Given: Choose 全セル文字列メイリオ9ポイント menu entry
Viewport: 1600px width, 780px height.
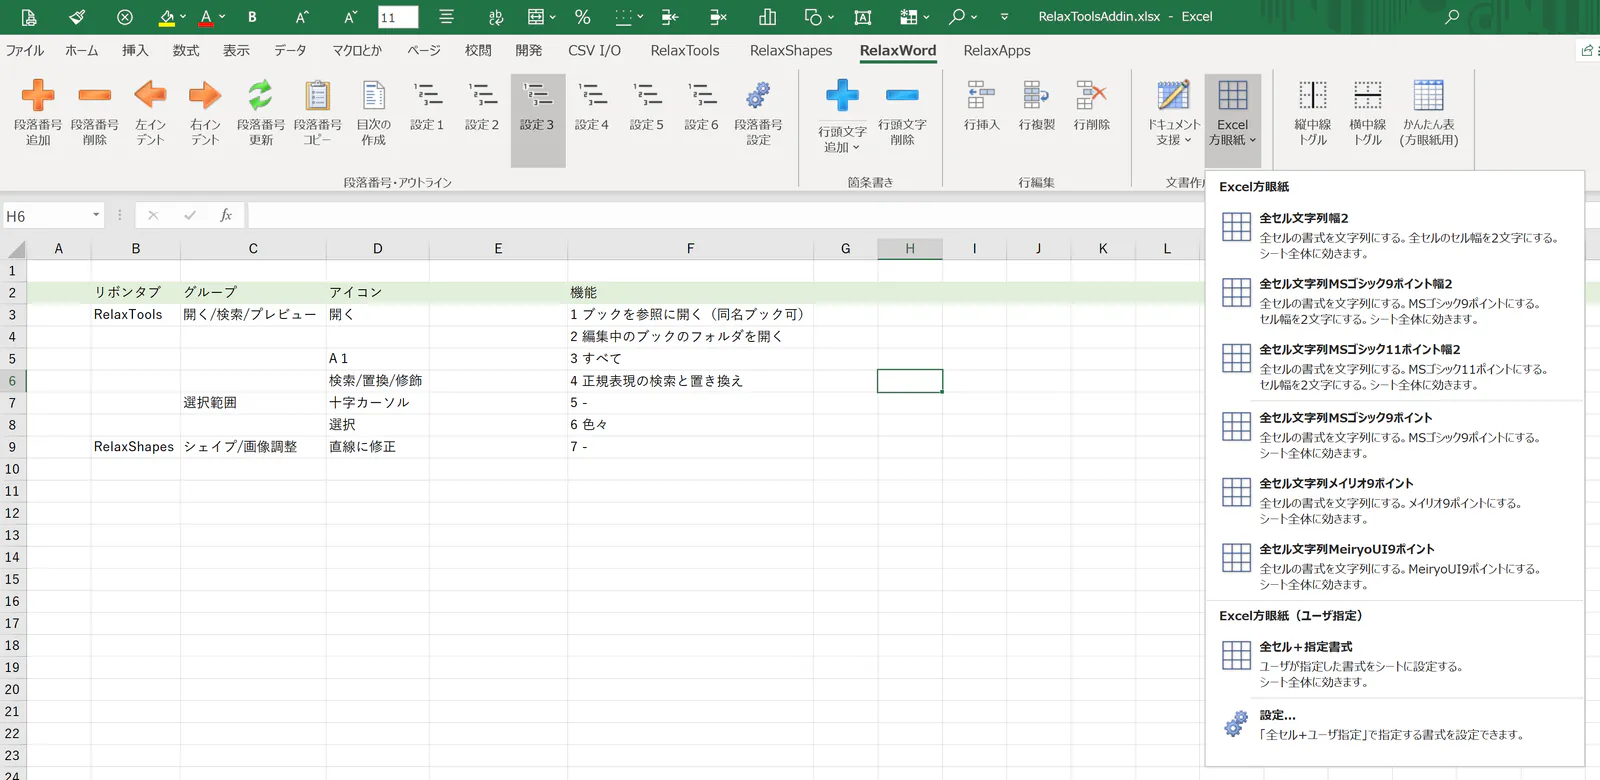Looking at the screenshot, I should (x=1394, y=500).
